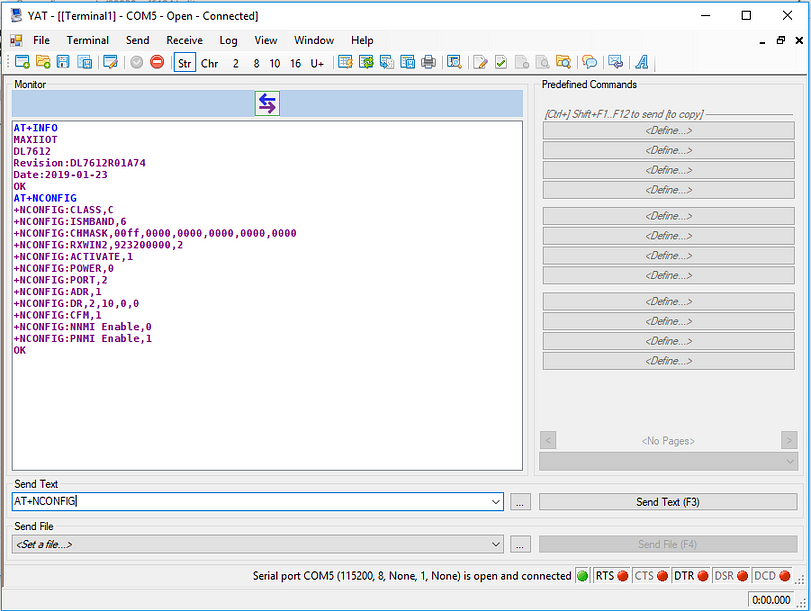
Task: Click the Log On checkmark icon
Action: pyautogui.click(x=501, y=63)
